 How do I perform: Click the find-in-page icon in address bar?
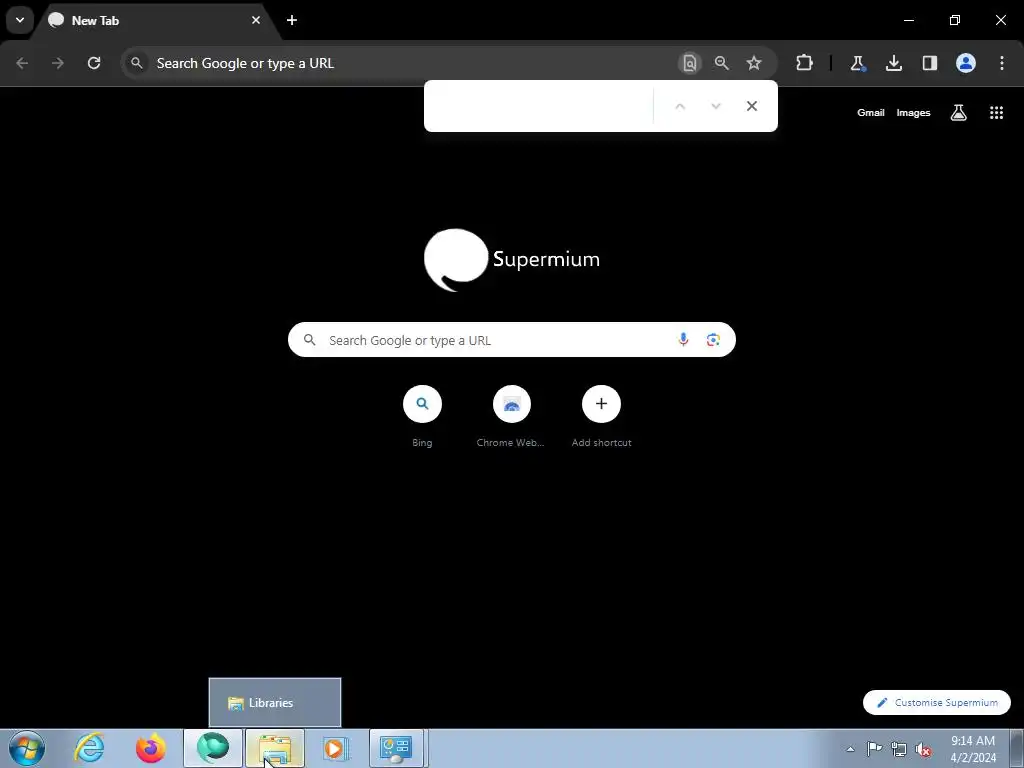(x=690, y=63)
